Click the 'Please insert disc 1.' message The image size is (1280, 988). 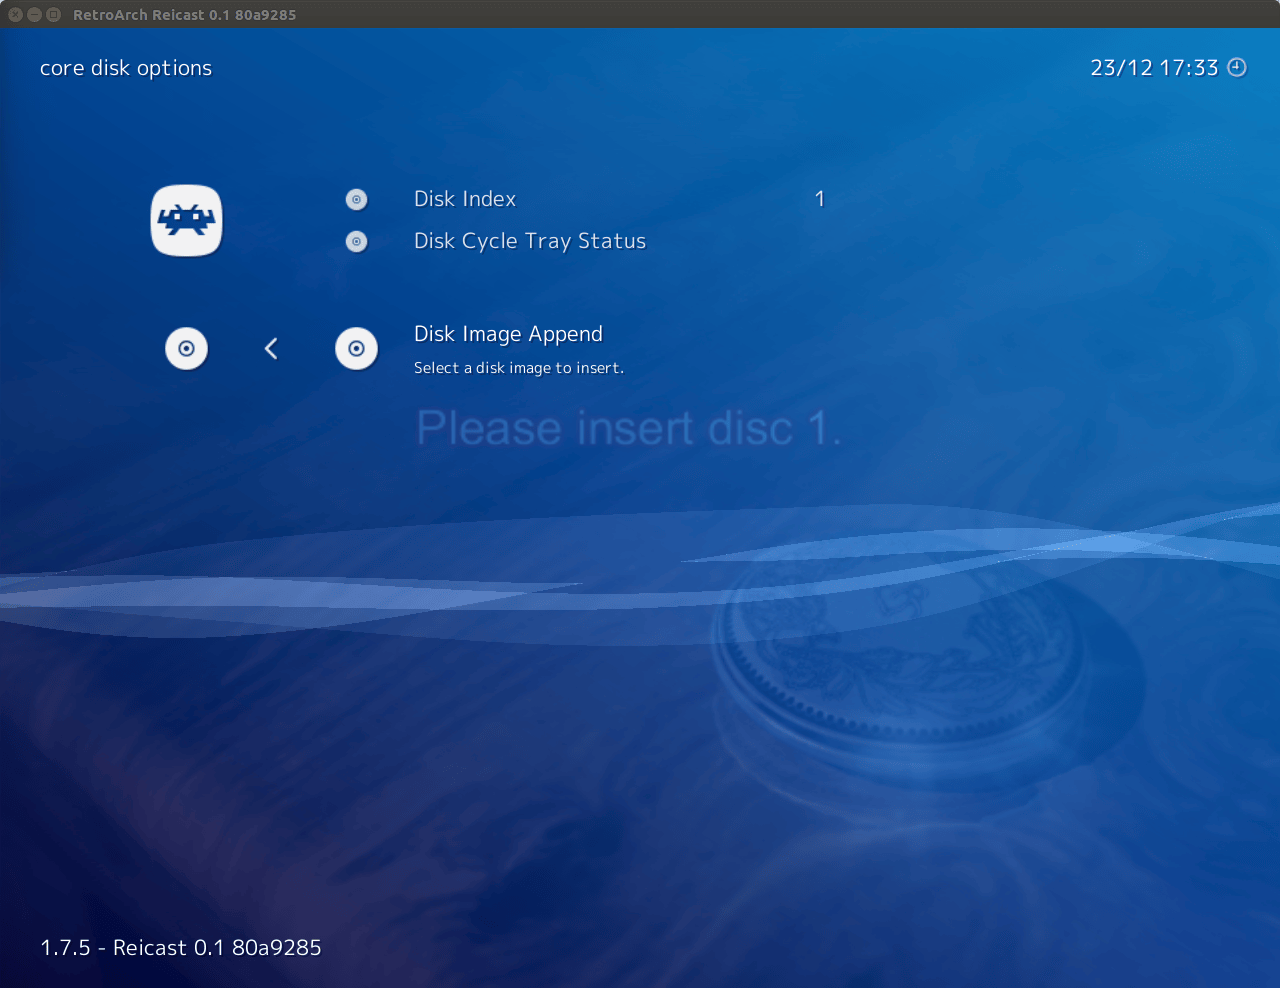point(629,429)
